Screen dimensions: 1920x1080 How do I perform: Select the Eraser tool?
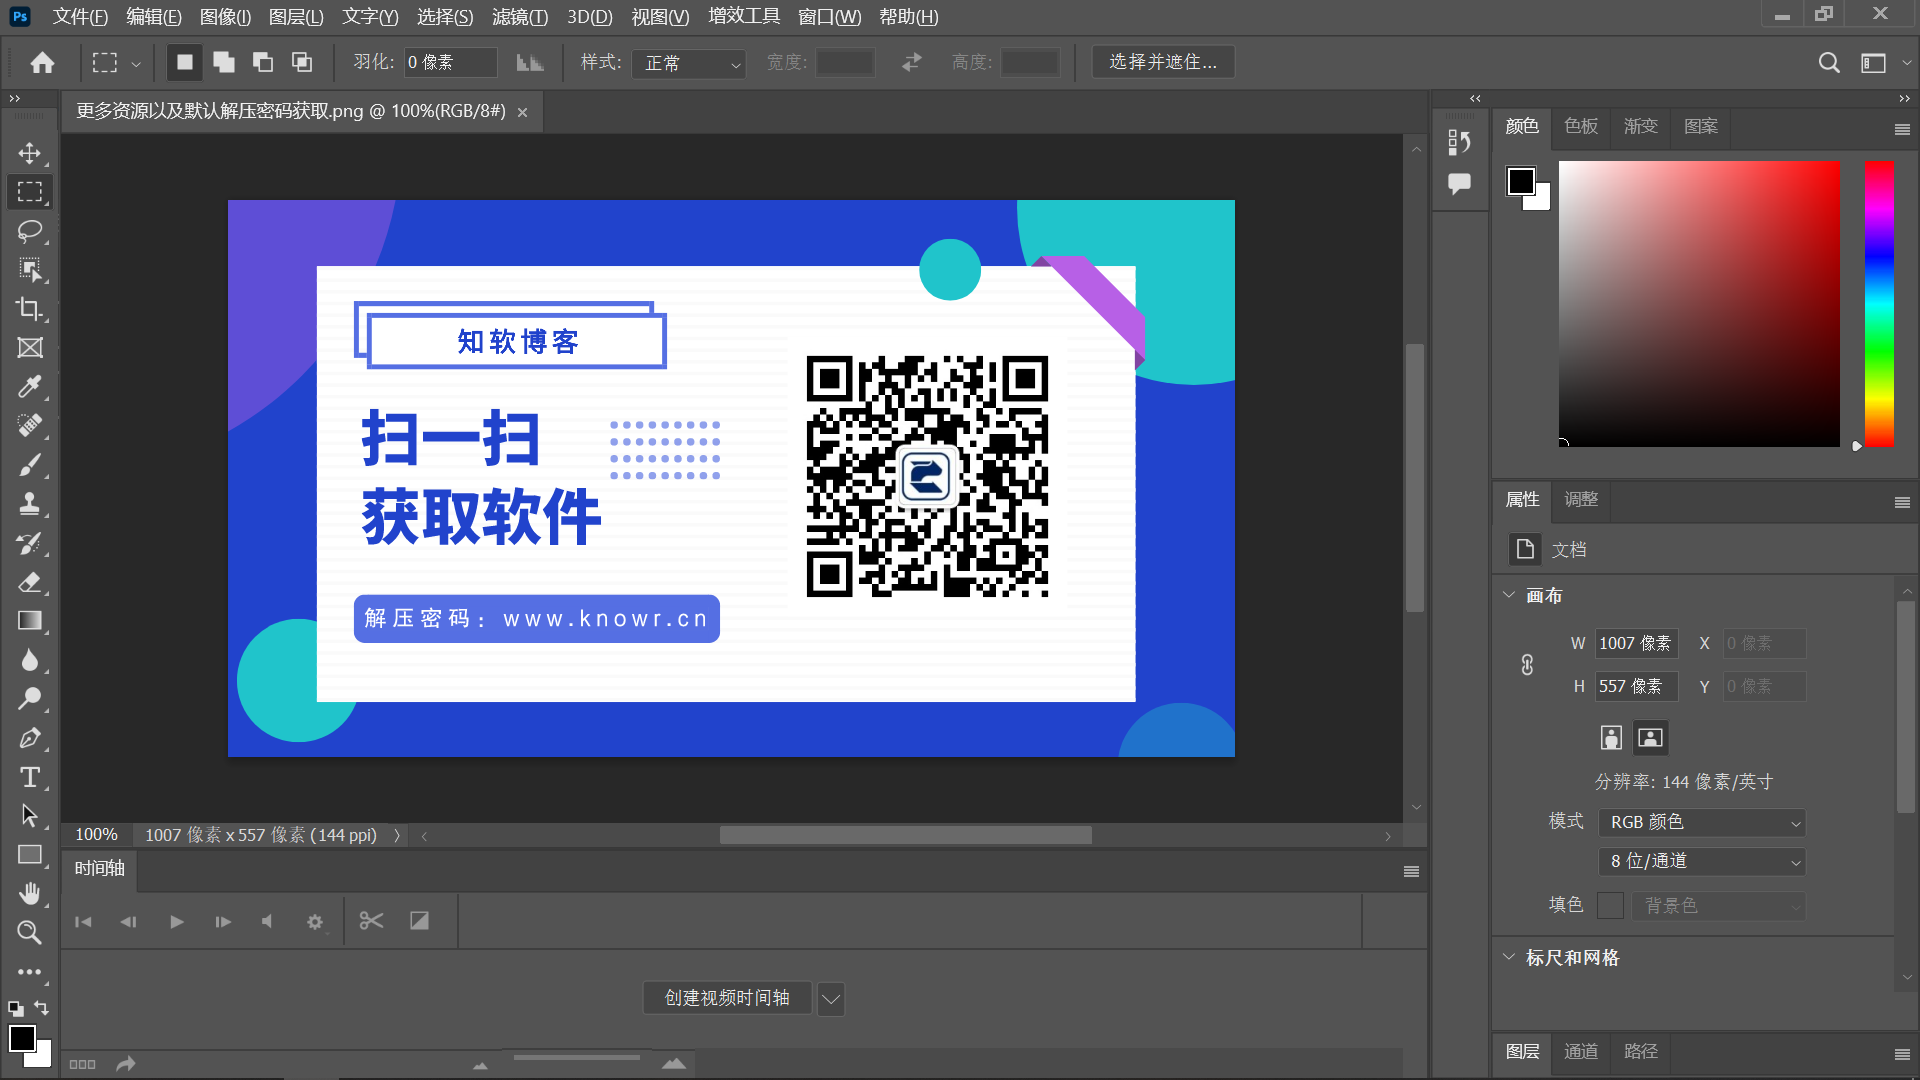(x=30, y=582)
